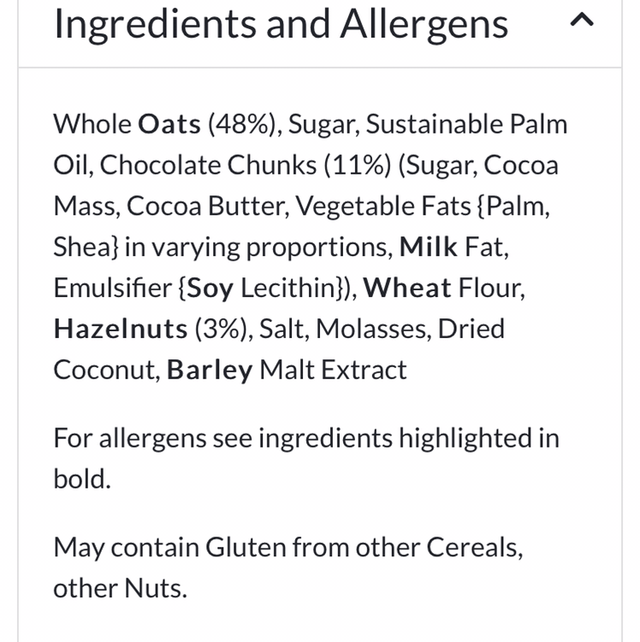
Task: Click the bold word Hazelnuts
Action: (x=120, y=329)
